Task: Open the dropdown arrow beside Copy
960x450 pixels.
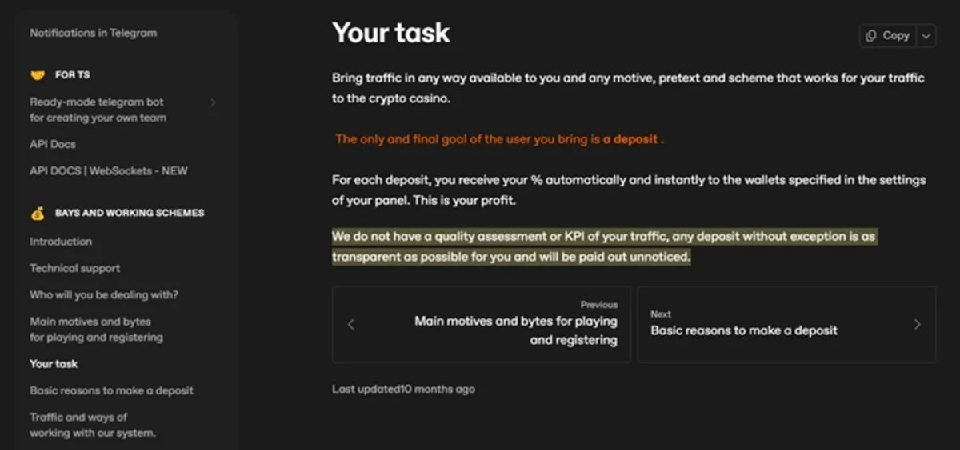Action: coord(925,36)
